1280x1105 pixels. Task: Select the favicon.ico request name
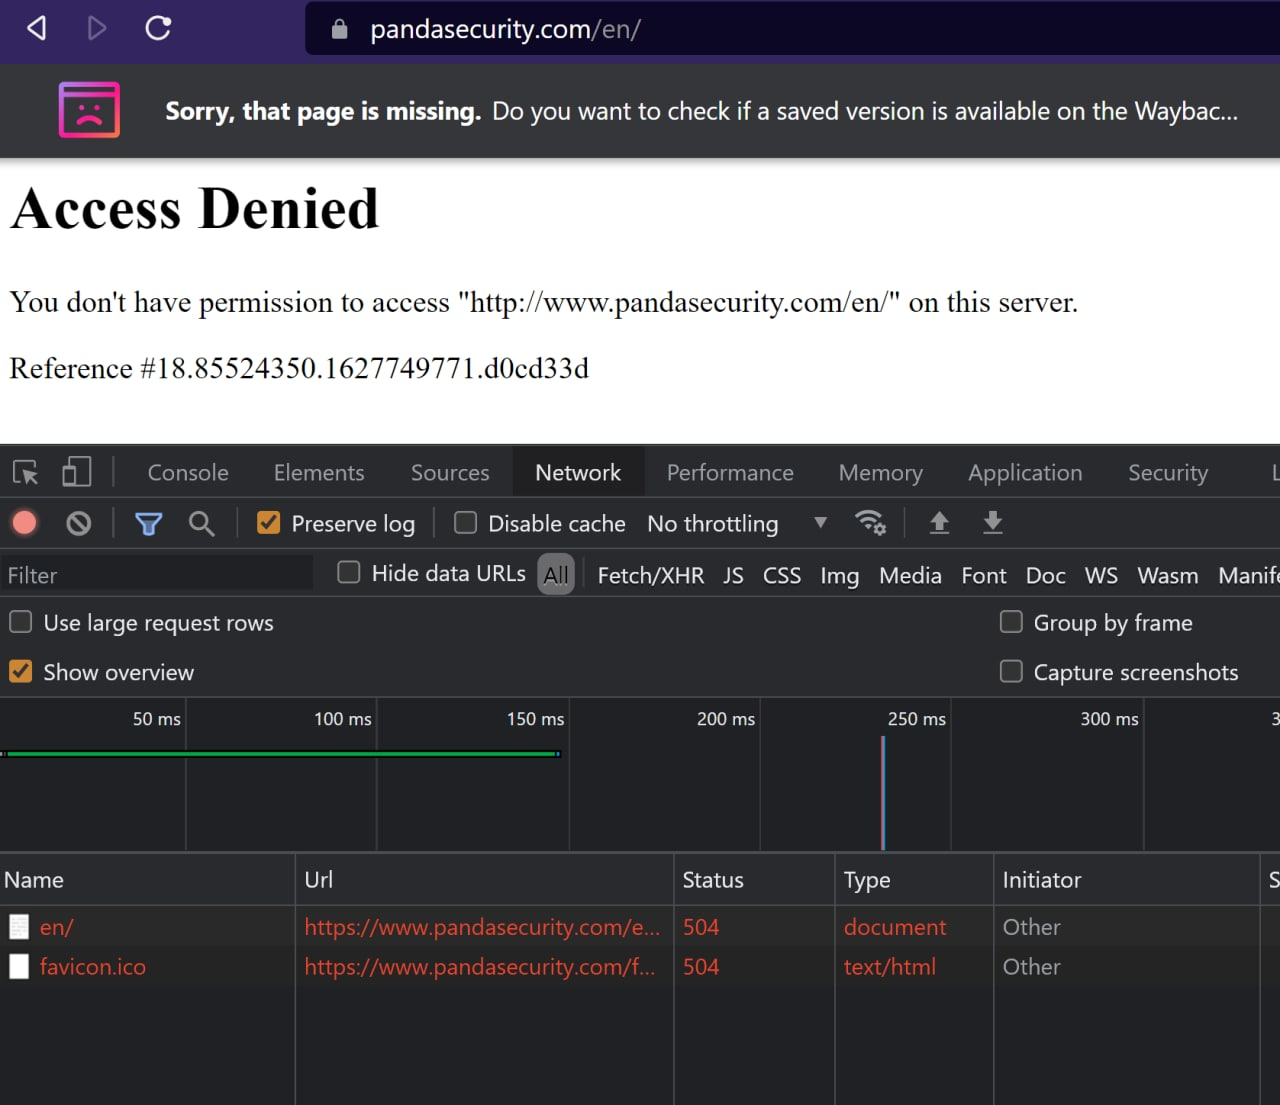92,966
